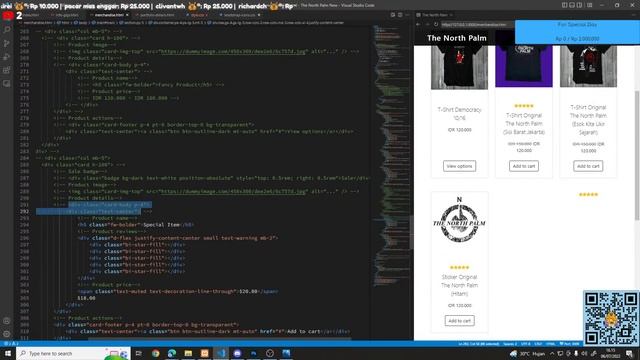Image resolution: width=640 pixels, height=360 pixels.
Task: Open the Extensions view
Action: pyautogui.click(x=7, y=70)
